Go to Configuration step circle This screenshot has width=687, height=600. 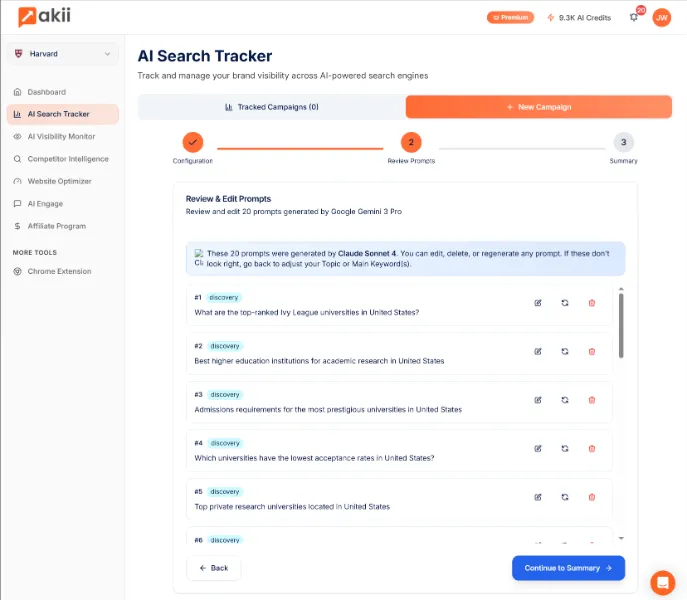(193, 142)
